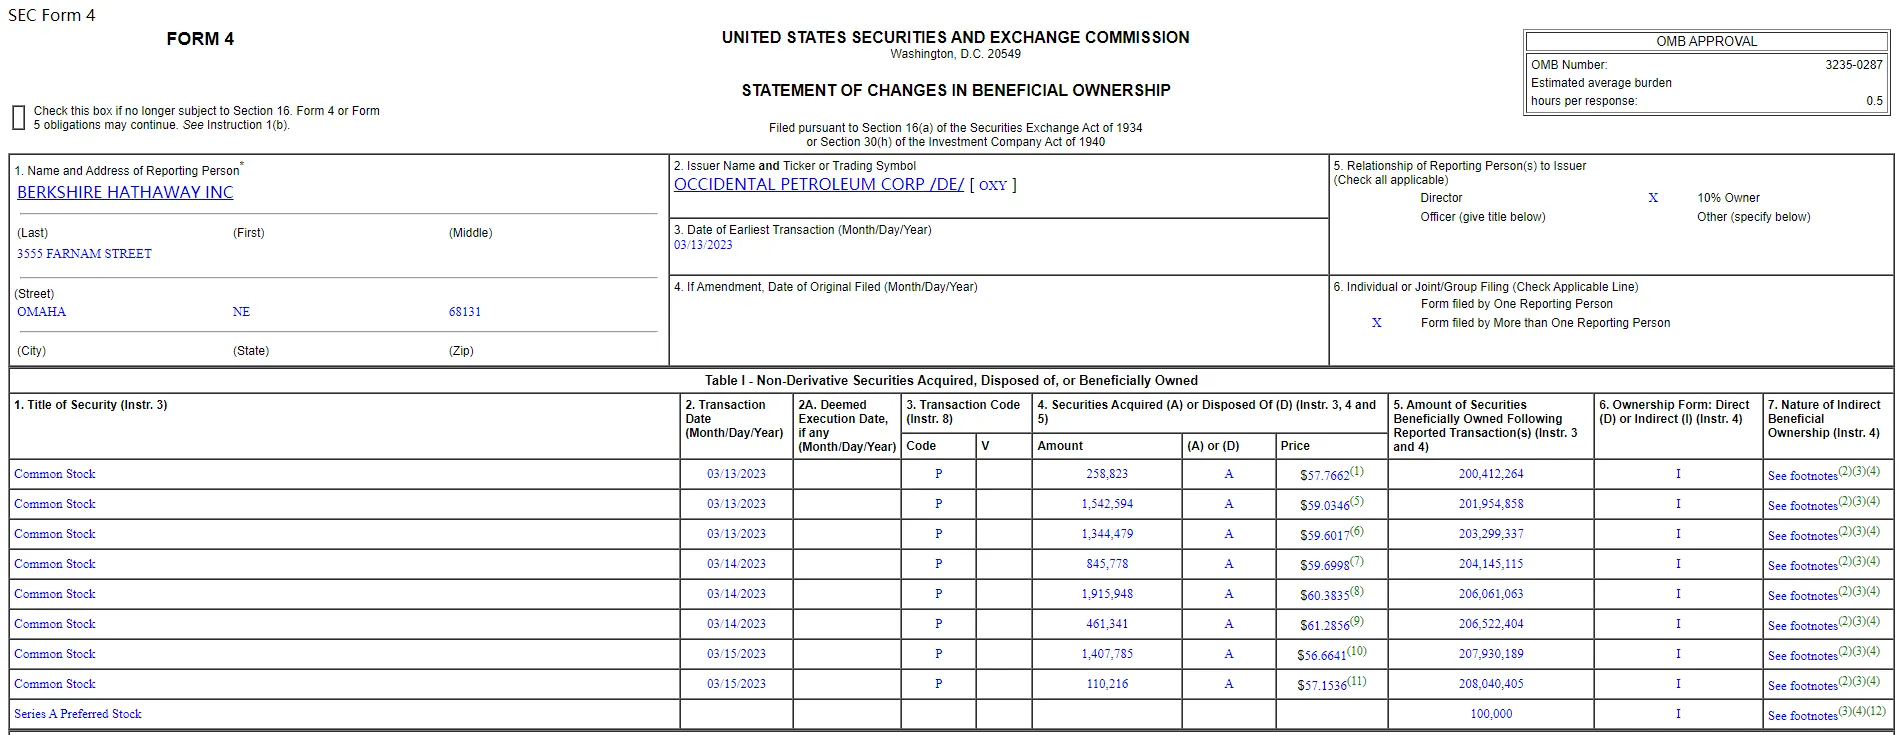The height and width of the screenshot is (735, 1899).
Task: Open the OCCIDENTAL PETROLEUM CORP /DE/ link
Action: [x=818, y=184]
